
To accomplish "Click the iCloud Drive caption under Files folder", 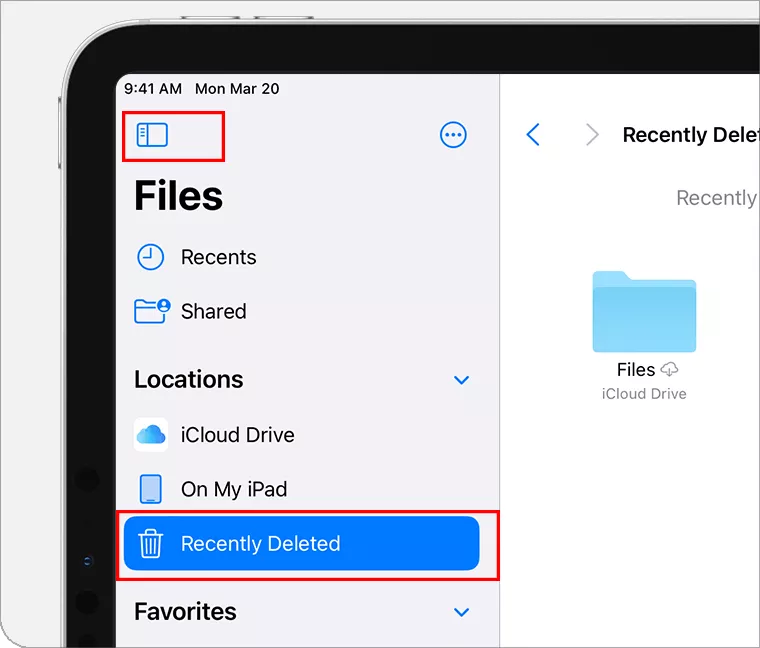I will pos(644,394).
